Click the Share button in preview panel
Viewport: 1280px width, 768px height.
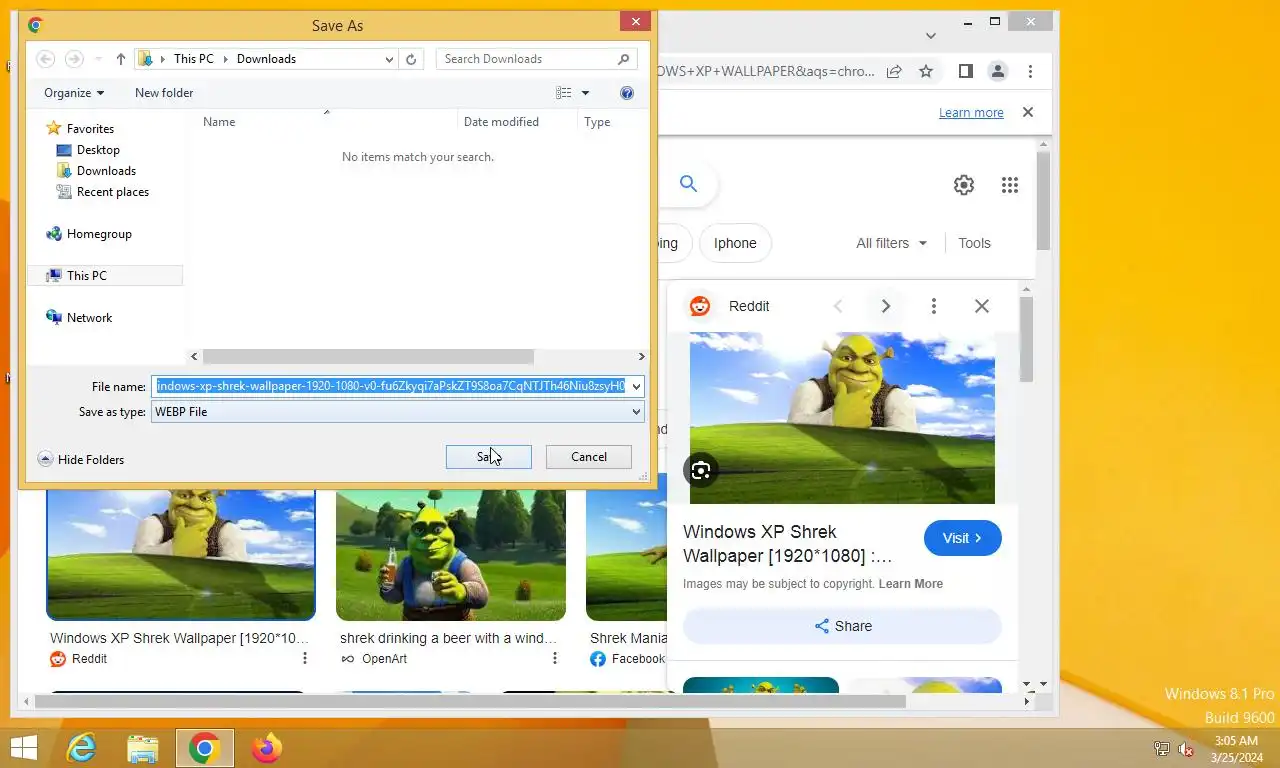click(842, 626)
